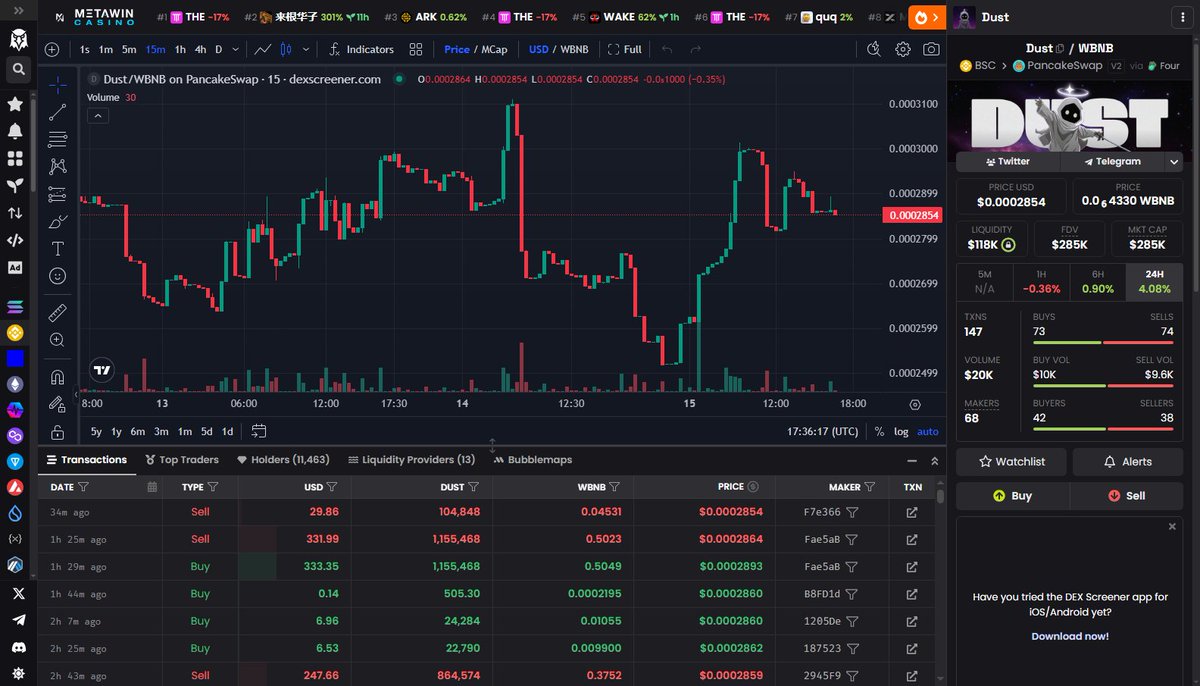
Task: Close the DEX Screener app promo
Action: pyautogui.click(x=1172, y=526)
